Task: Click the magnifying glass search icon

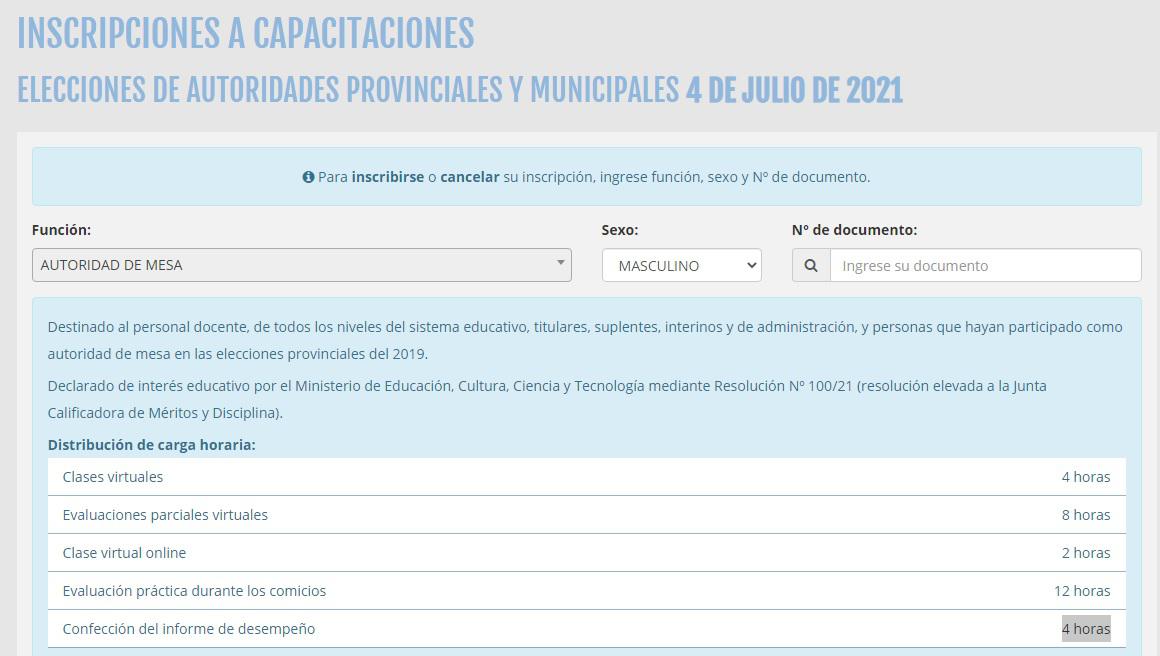Action: (x=811, y=265)
